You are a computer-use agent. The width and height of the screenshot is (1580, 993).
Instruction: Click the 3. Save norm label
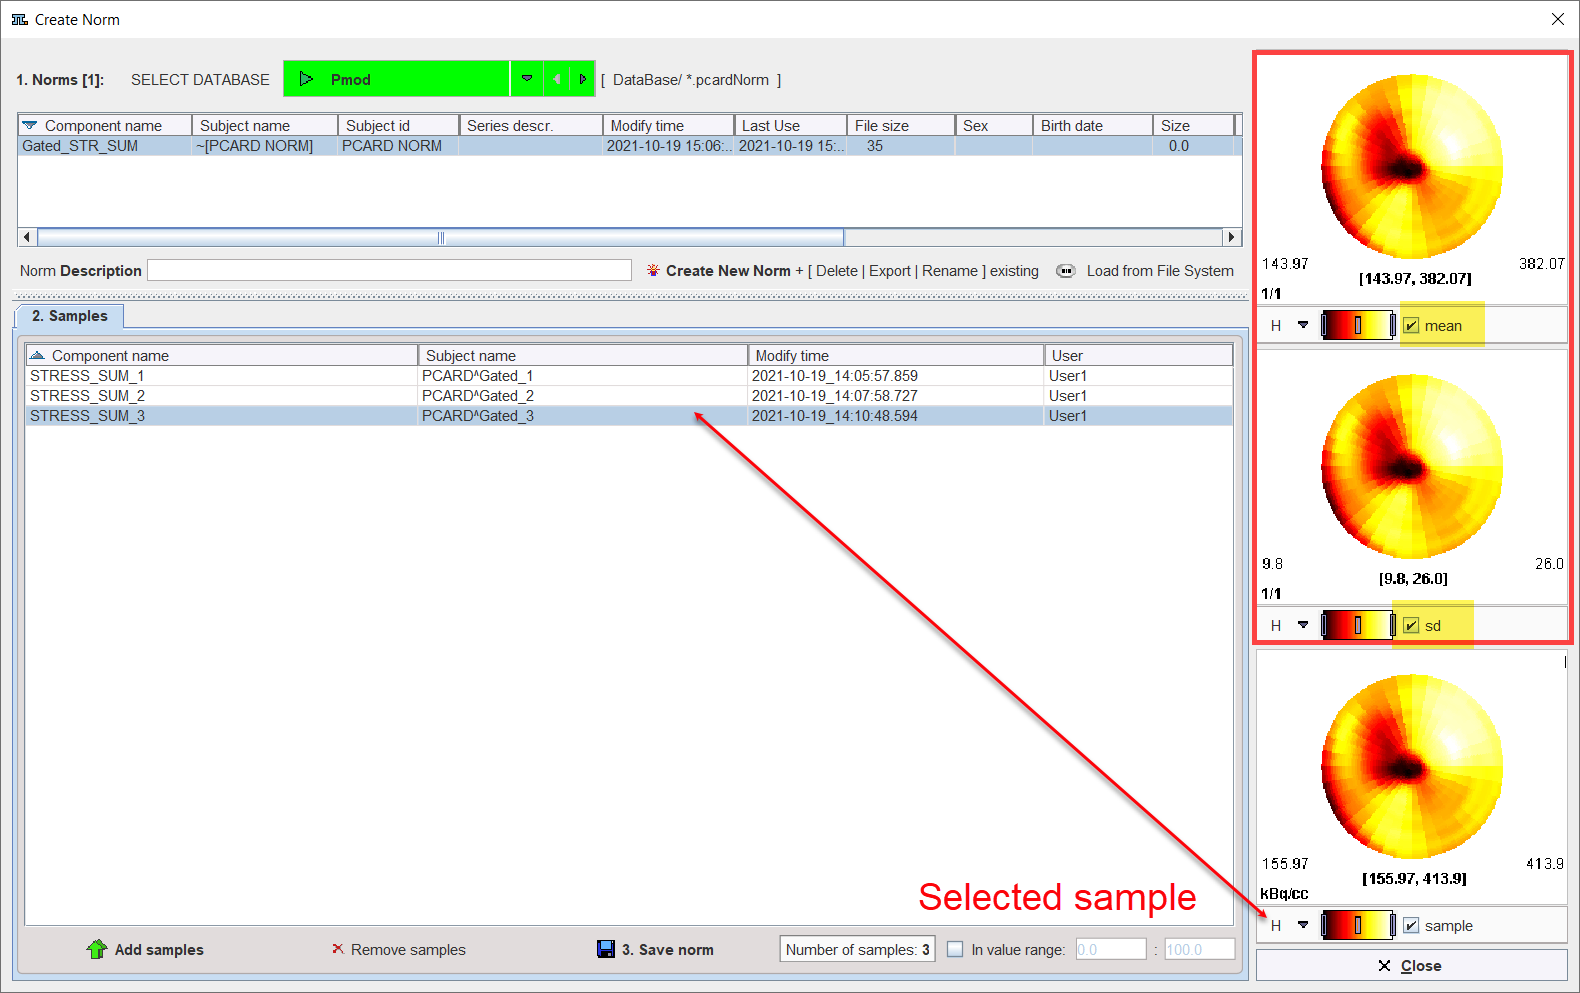coord(668,950)
